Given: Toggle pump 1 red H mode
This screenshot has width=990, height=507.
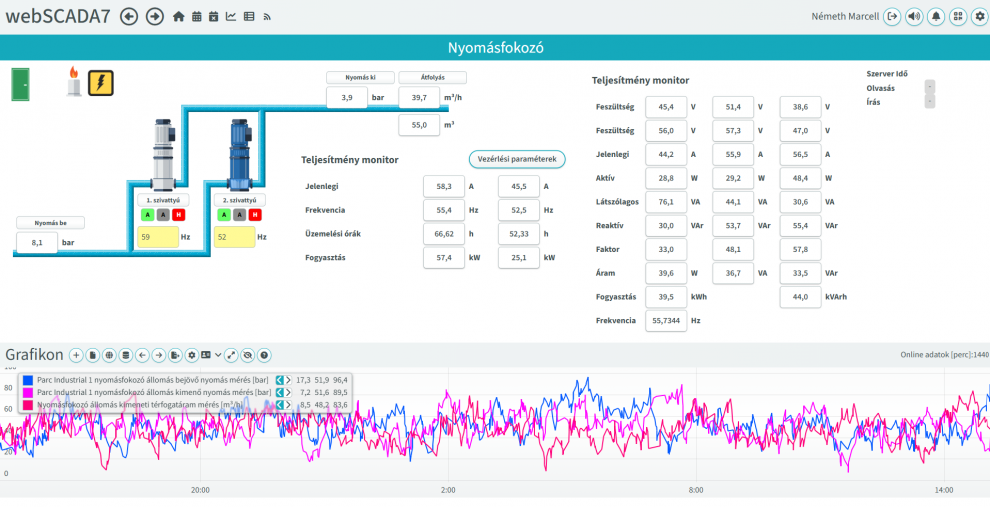Looking at the screenshot, I should (x=179, y=215).
